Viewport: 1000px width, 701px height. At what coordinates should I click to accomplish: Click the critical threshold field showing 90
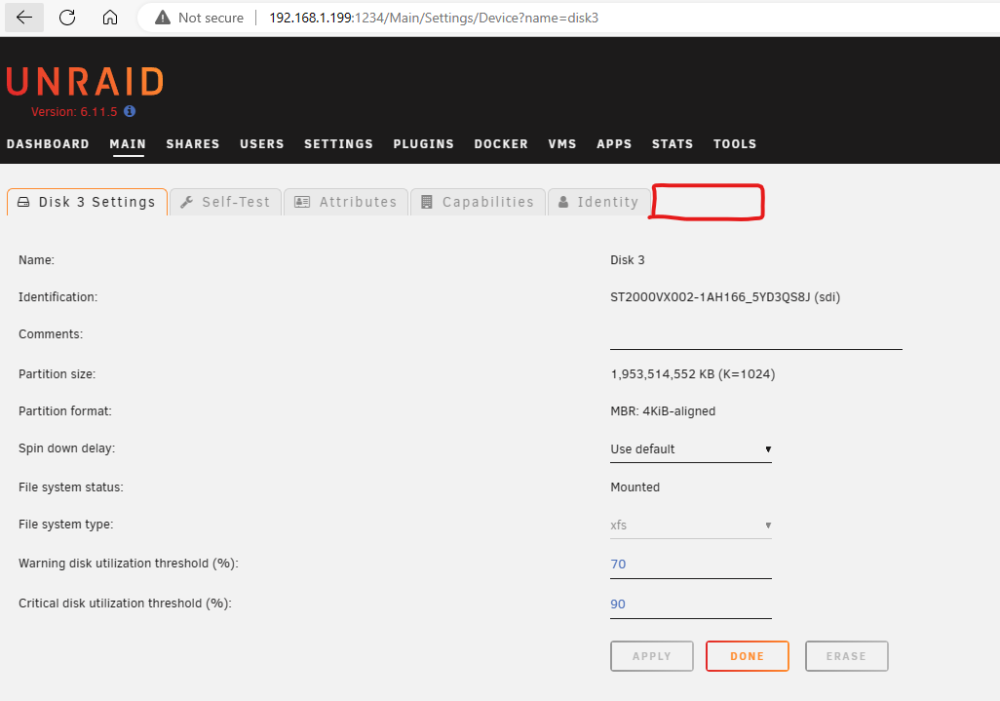691,604
